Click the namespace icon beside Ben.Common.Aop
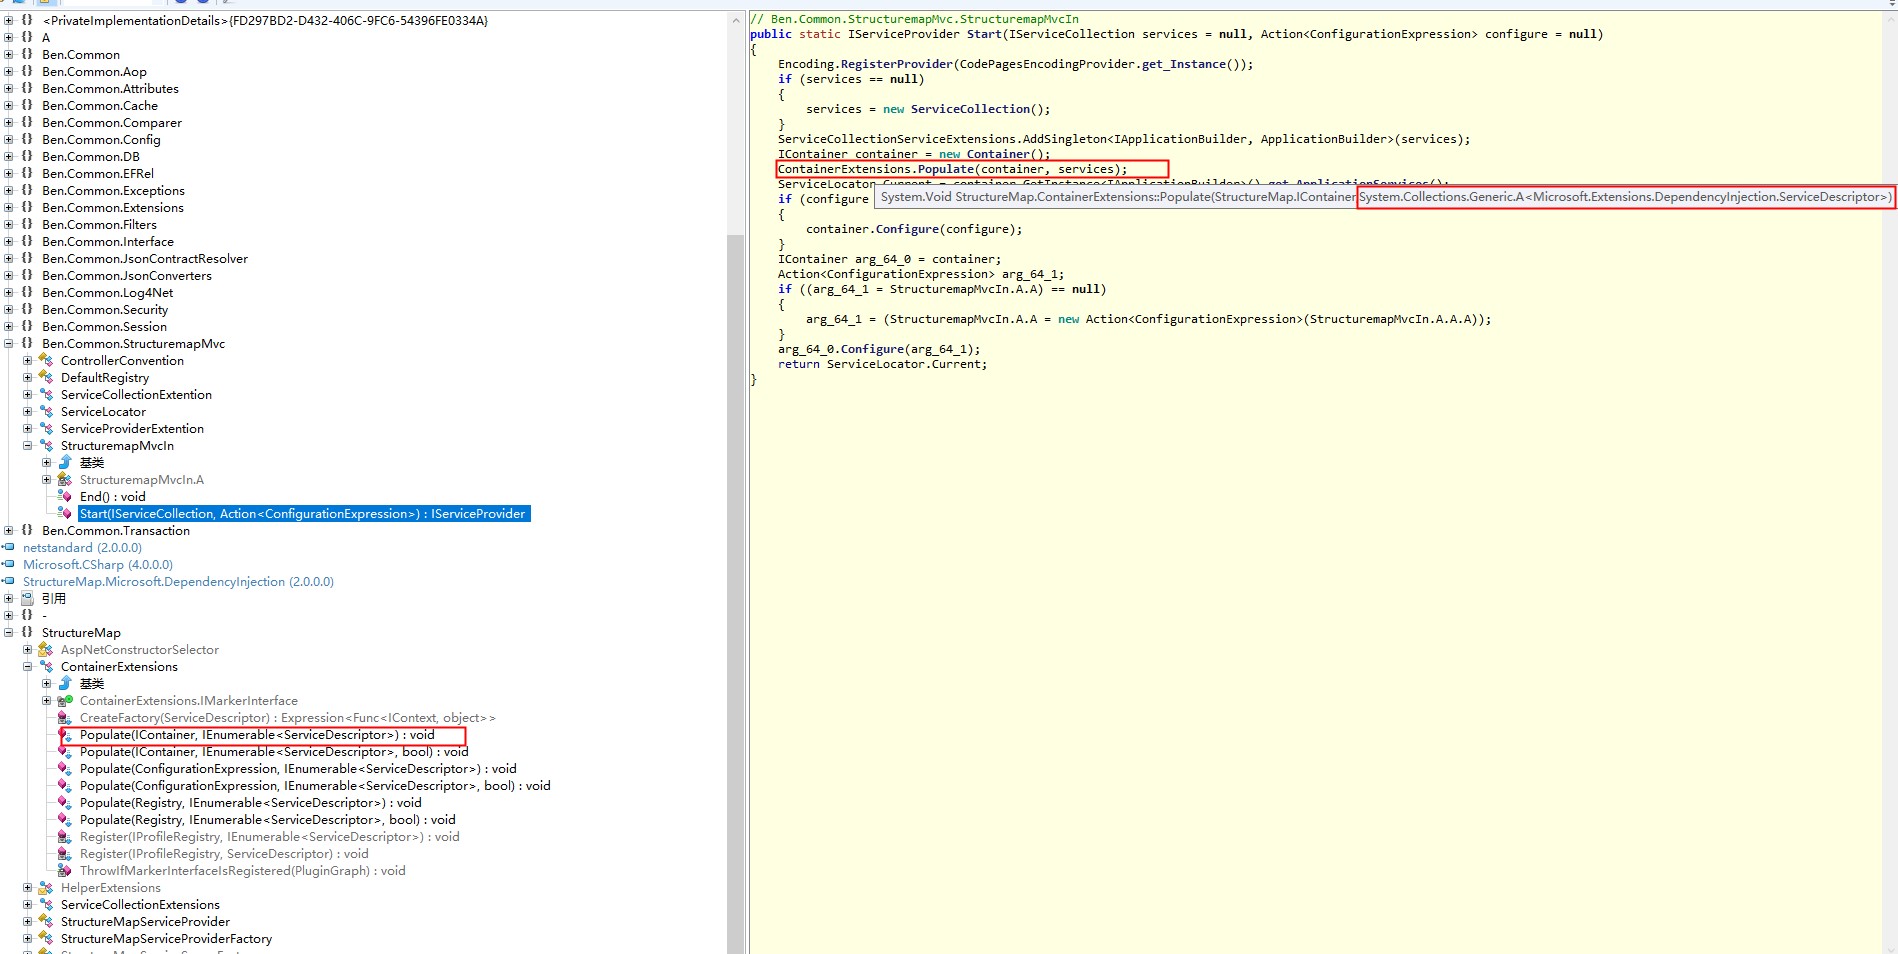Screen dimensions: 1898x954 point(27,71)
